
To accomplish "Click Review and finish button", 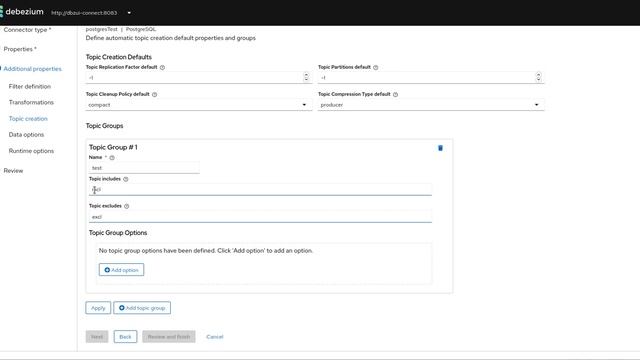I will tap(169, 337).
